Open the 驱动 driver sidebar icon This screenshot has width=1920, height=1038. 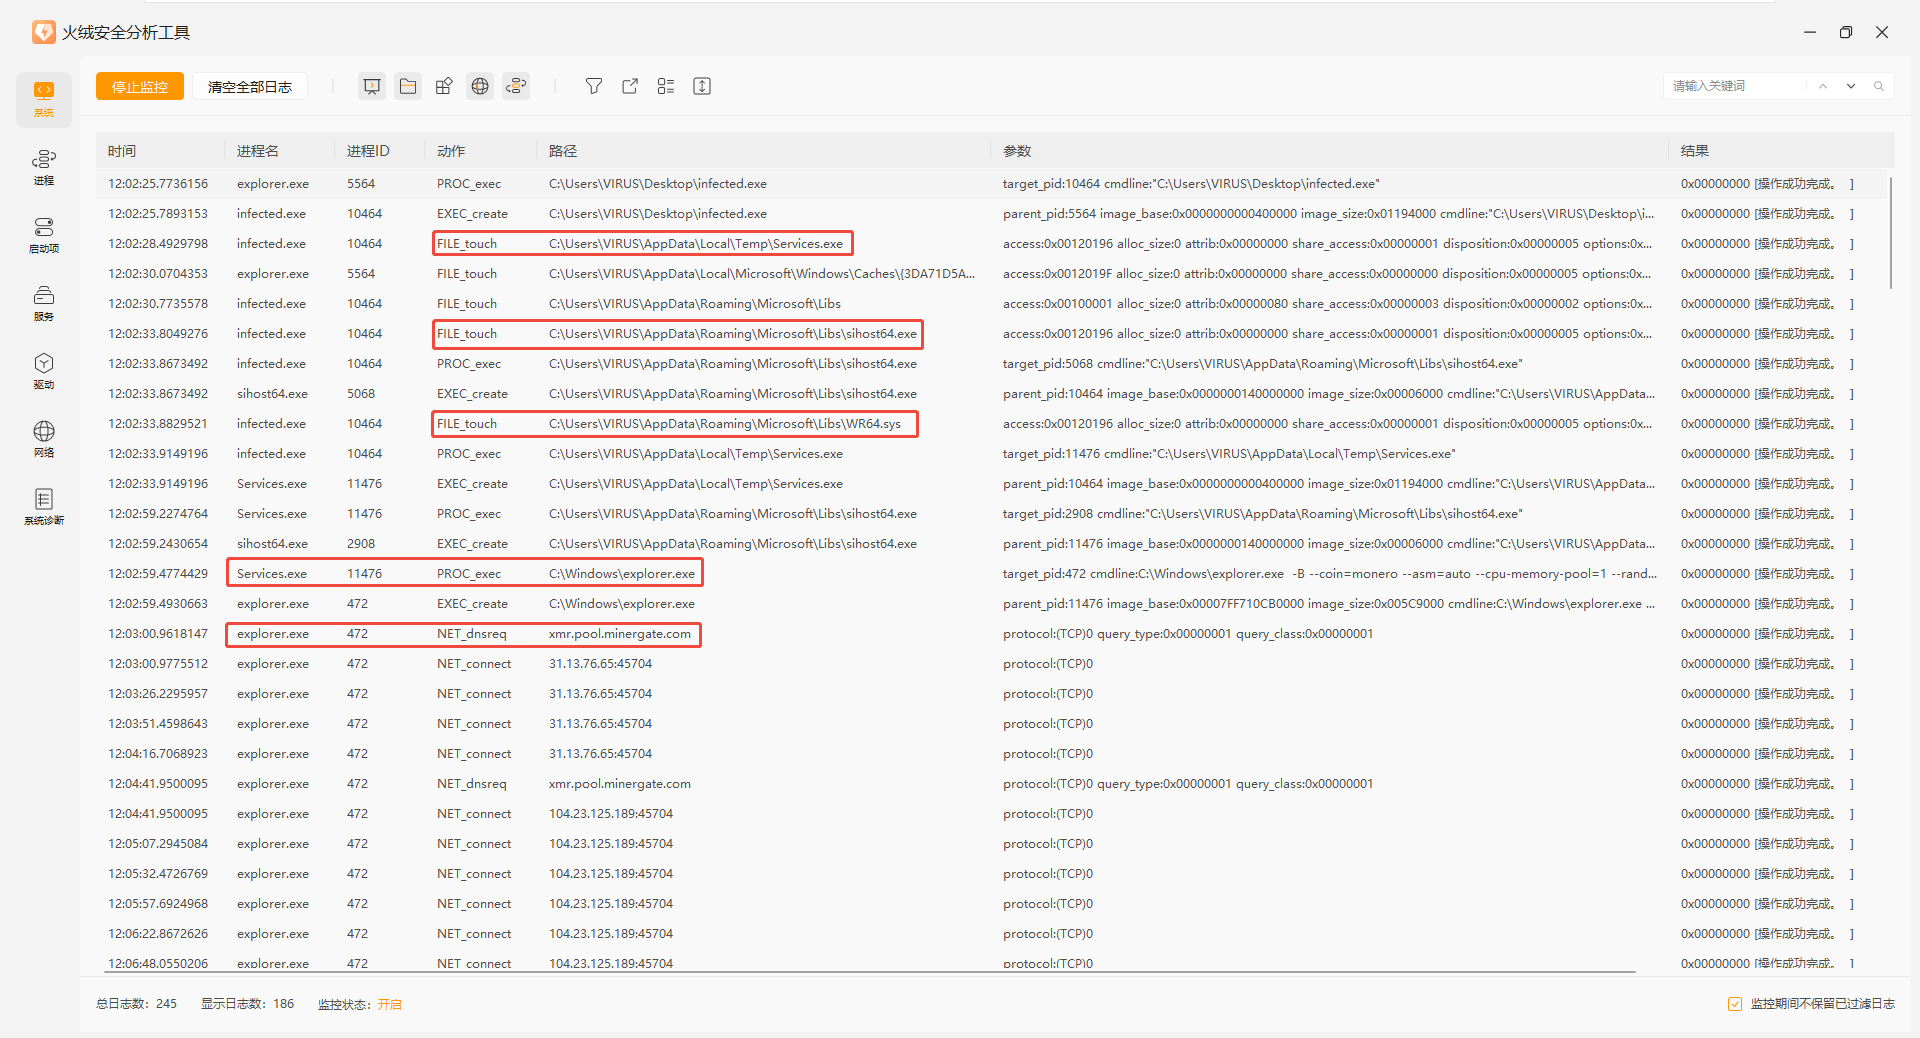coord(44,371)
